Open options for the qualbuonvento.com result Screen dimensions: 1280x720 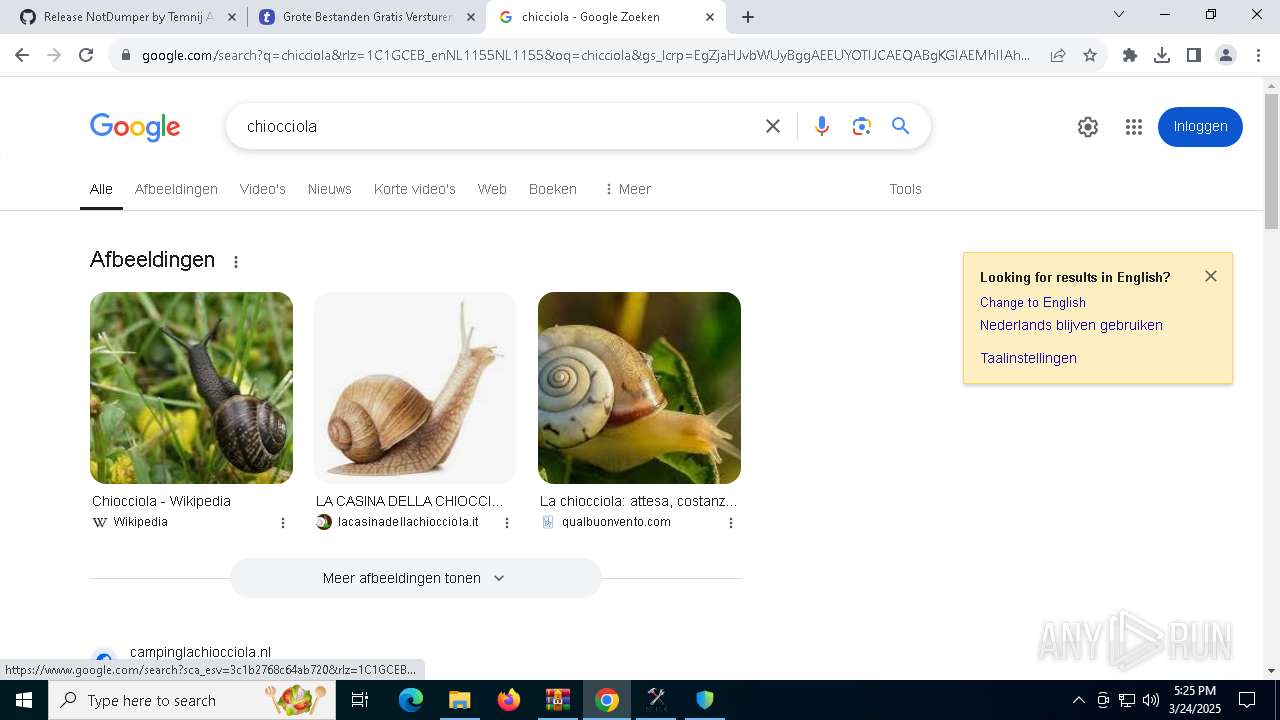(x=731, y=523)
